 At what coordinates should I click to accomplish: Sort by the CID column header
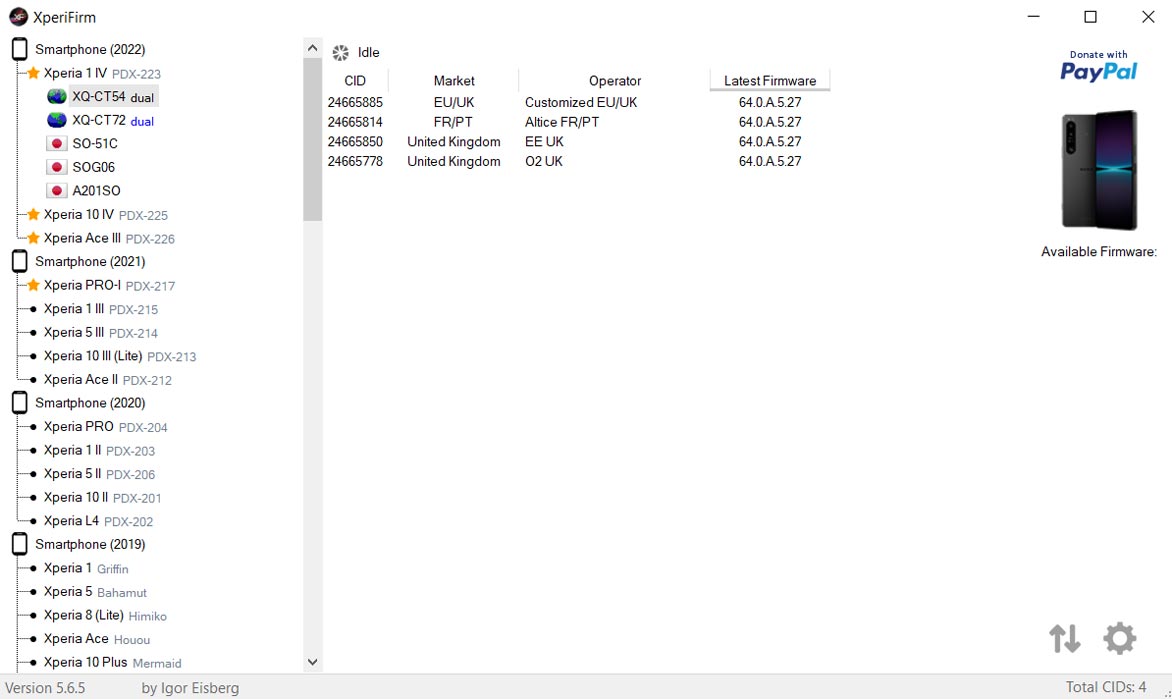[355, 81]
